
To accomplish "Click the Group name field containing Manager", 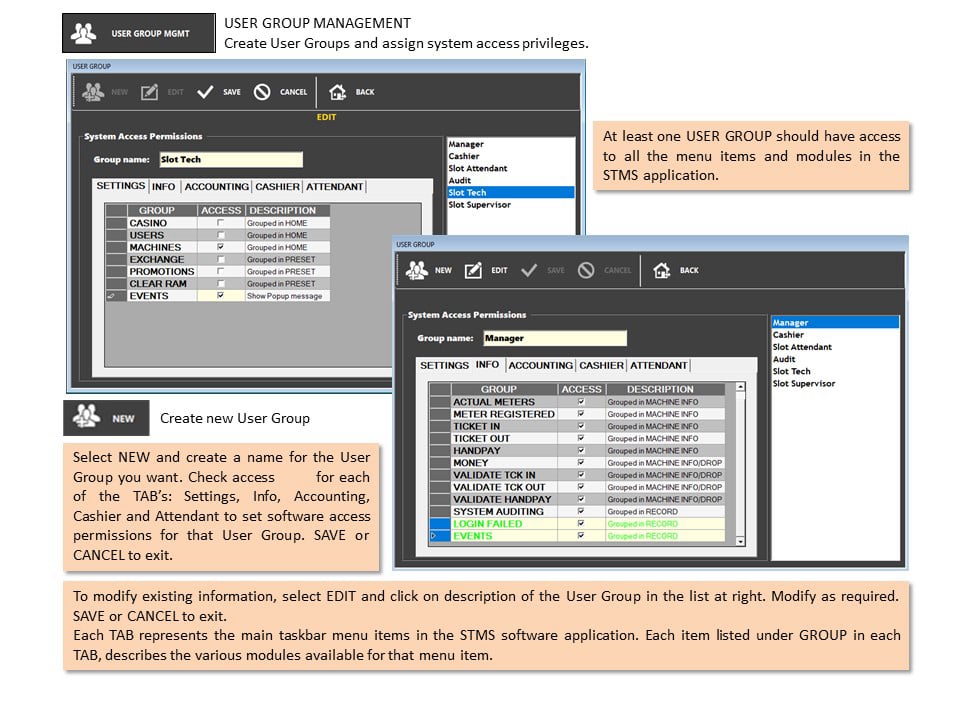I will coord(555,338).
